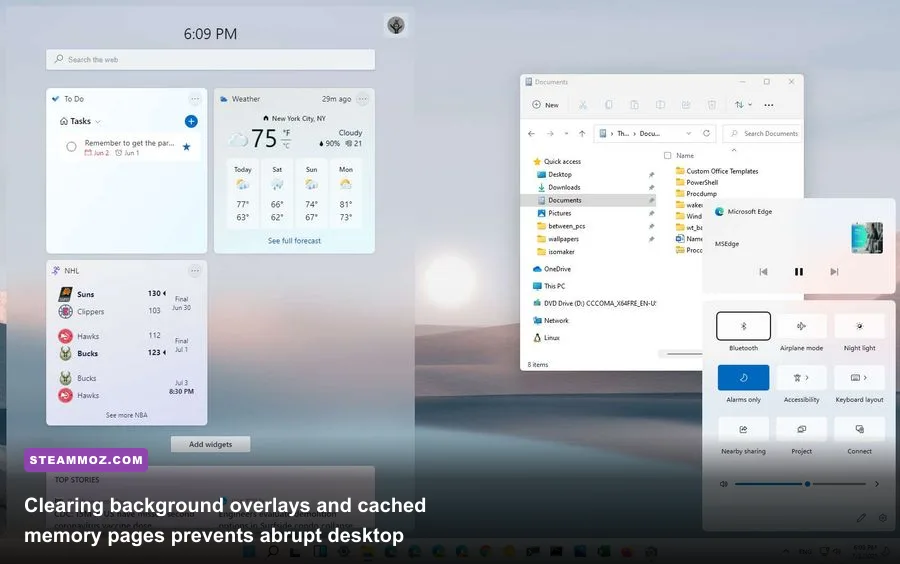Screen dimensions: 900x564
Task: Click the Paste icon in Documents toolbar
Action: point(634,104)
